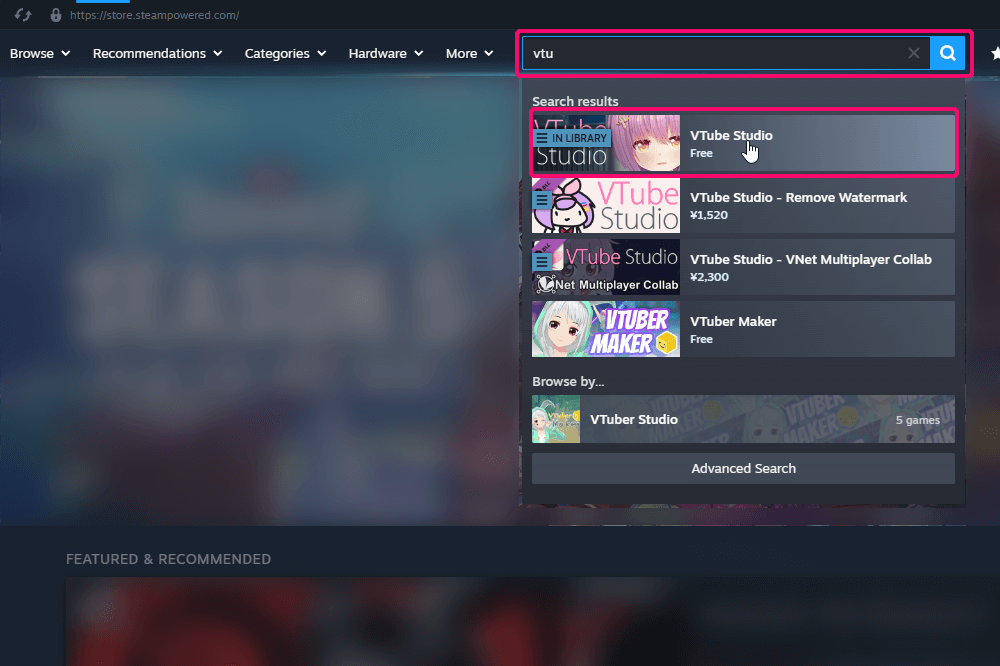Screen dimensions: 1000x666
Task: Open the More menu
Action: point(470,53)
